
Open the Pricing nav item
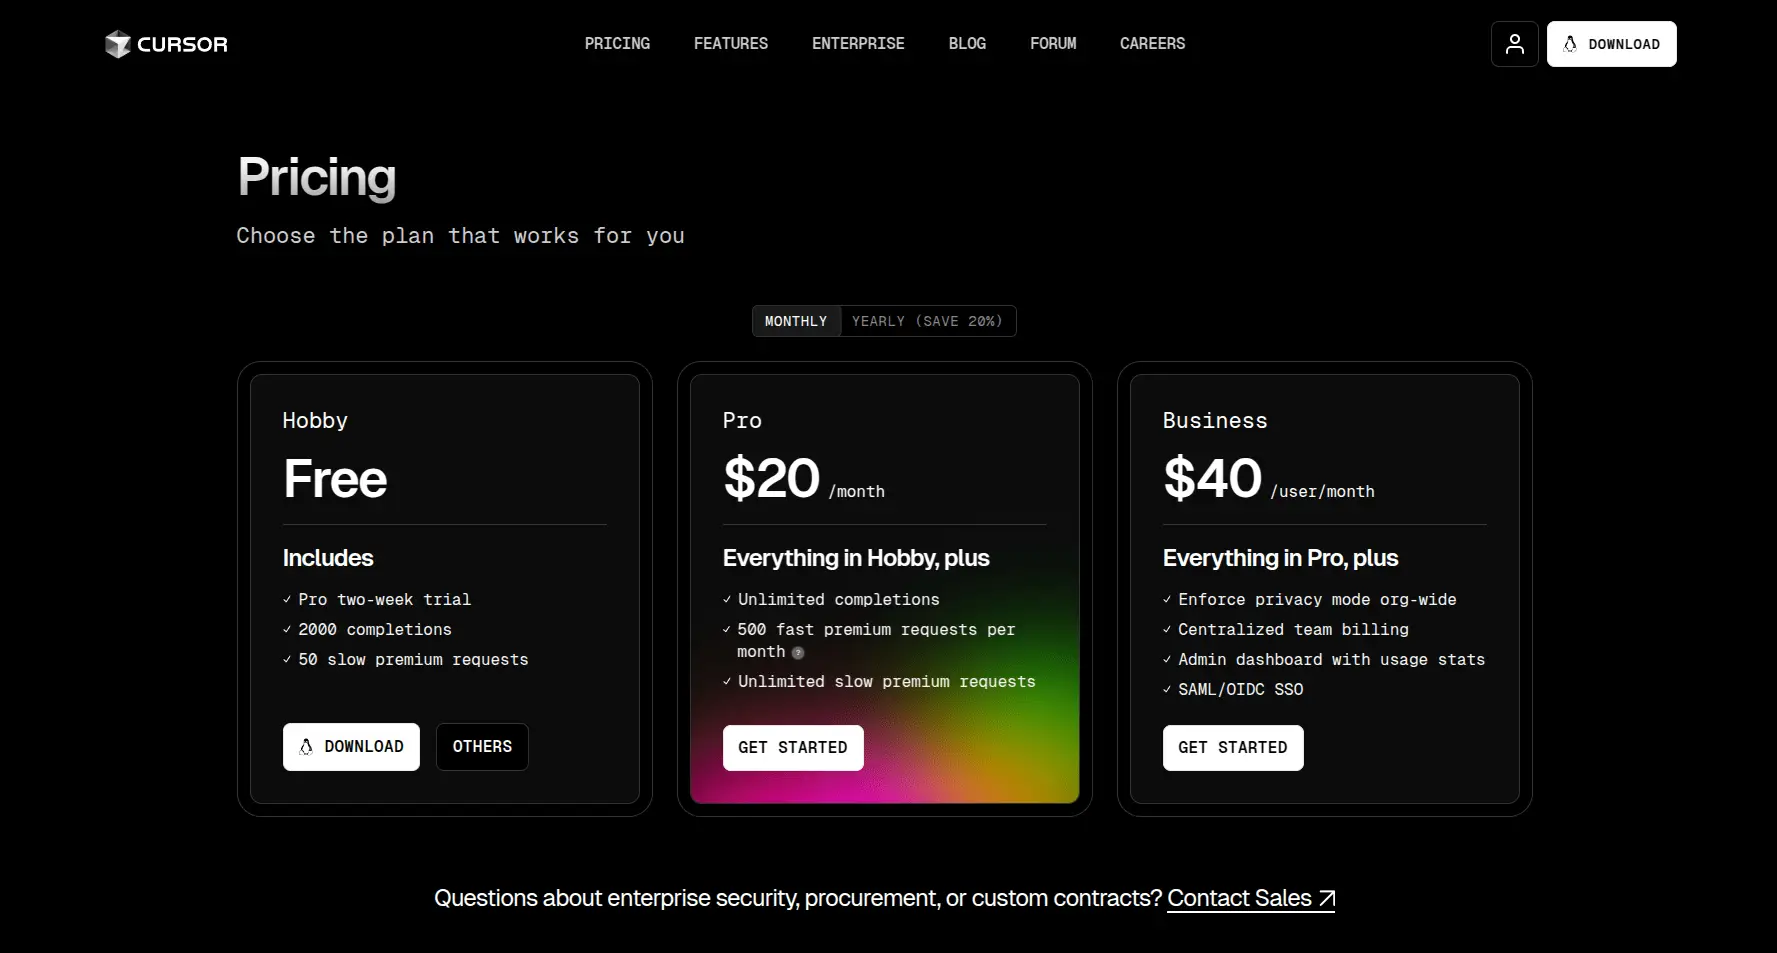coord(617,44)
